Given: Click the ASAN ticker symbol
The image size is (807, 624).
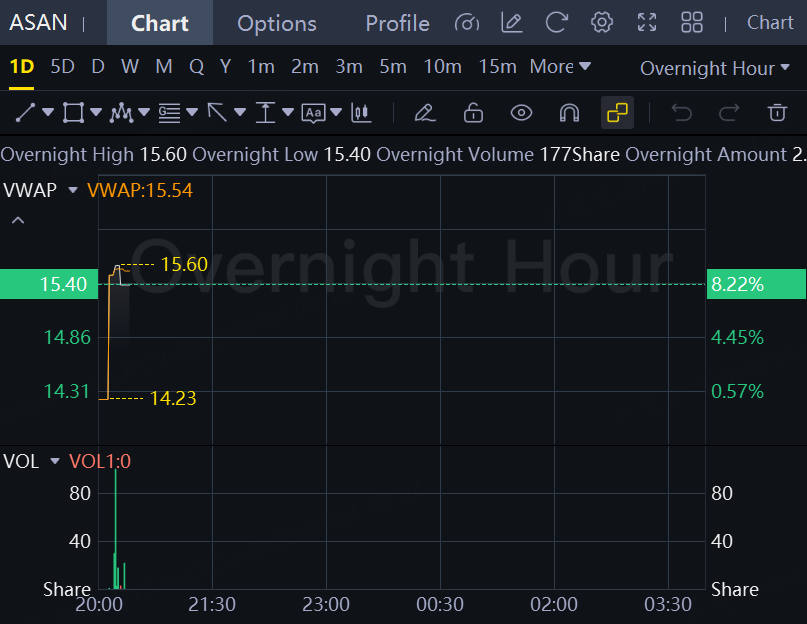Looking at the screenshot, I should [38, 23].
